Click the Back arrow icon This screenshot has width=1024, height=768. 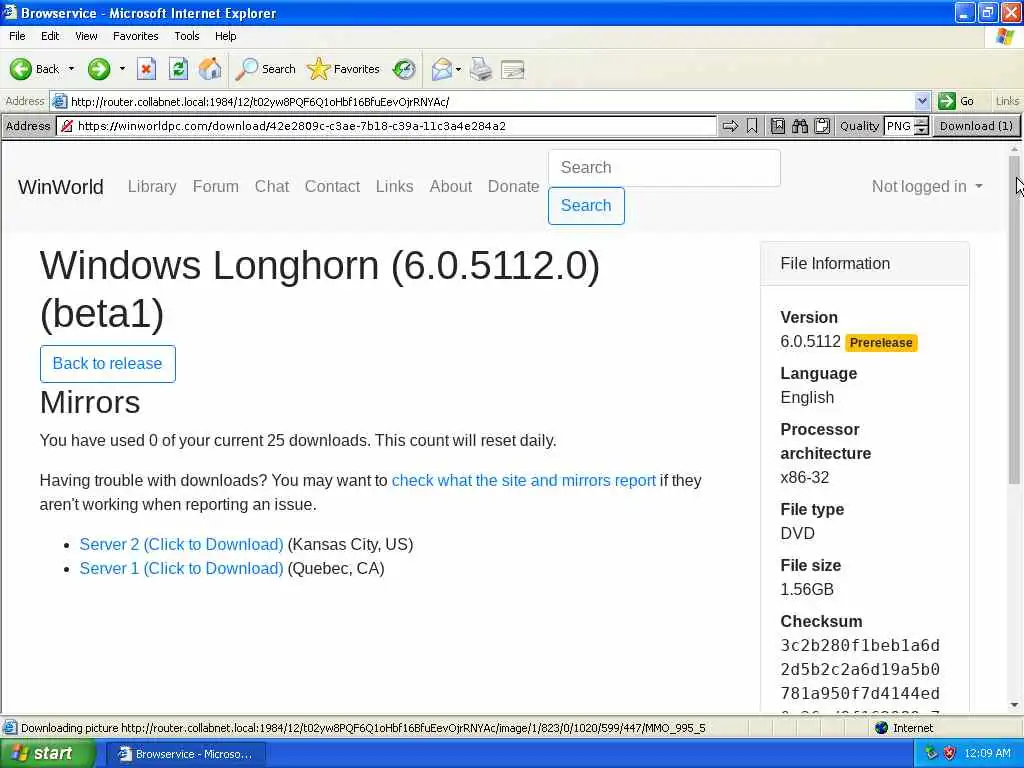pyautogui.click(x=20, y=69)
